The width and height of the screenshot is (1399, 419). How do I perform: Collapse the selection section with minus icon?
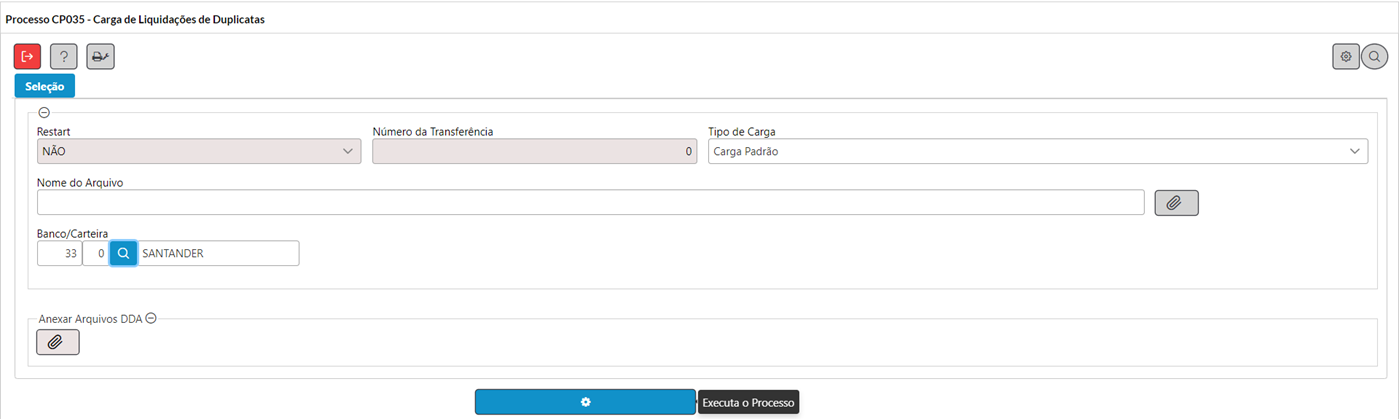tap(44, 113)
